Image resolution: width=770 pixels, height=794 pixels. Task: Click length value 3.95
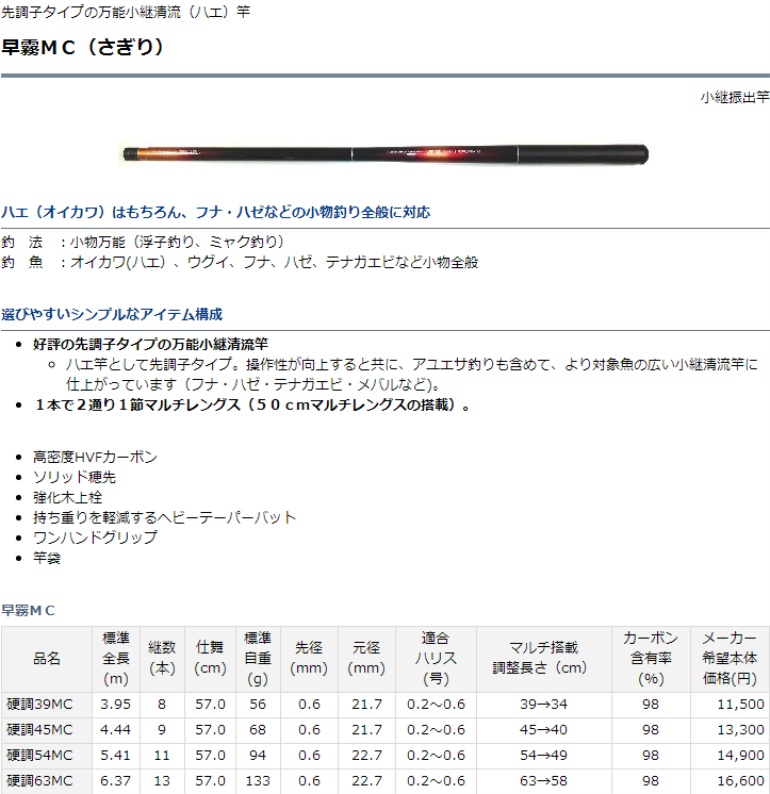(115, 704)
